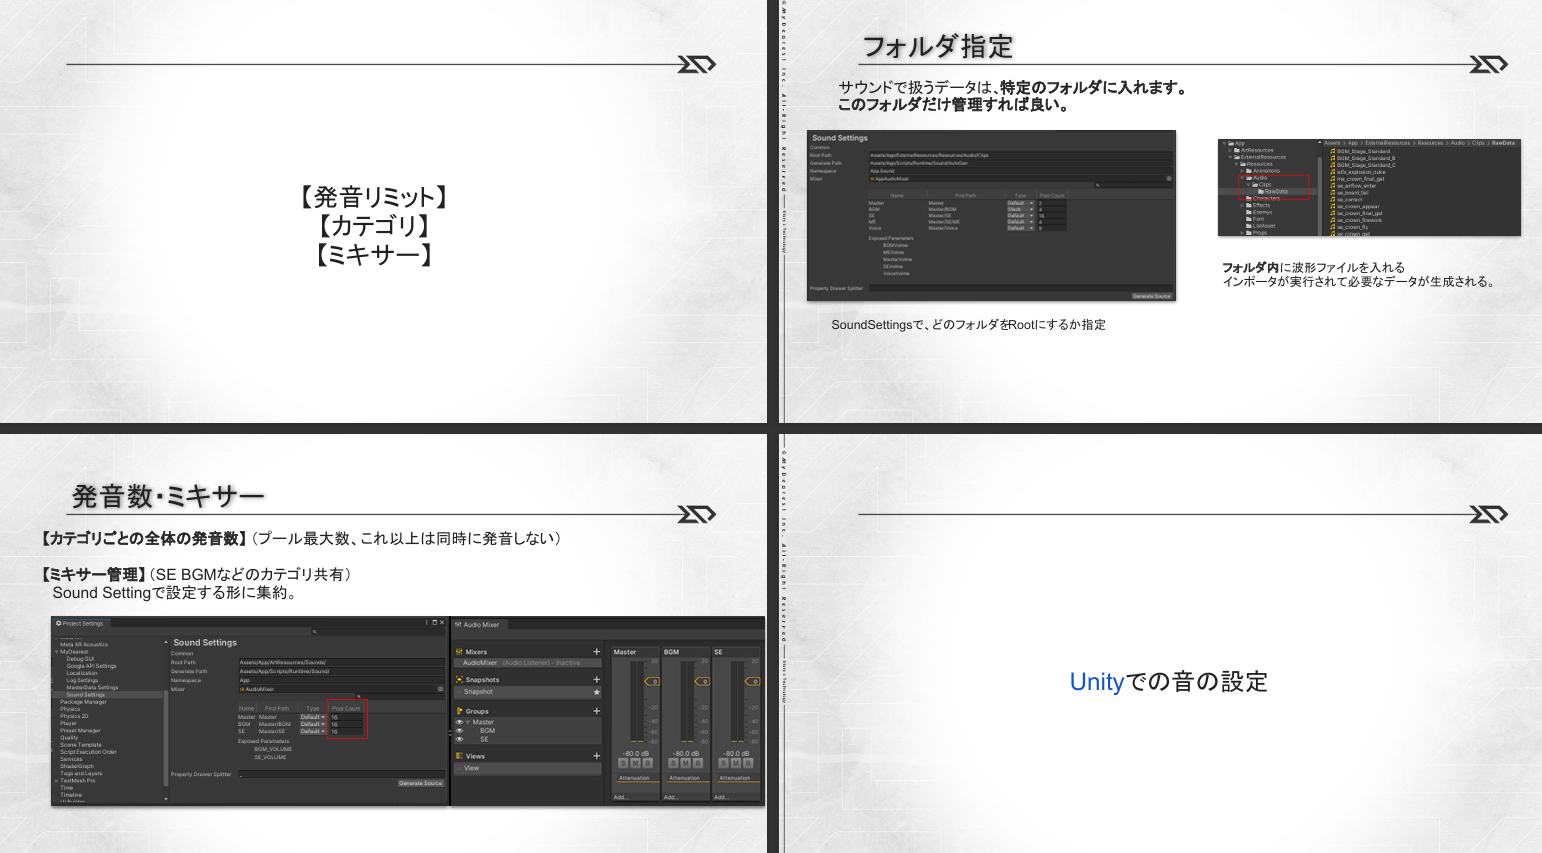The image size is (1542, 853).
Task: Mute the Master channel with its M button
Action: [x=634, y=762]
